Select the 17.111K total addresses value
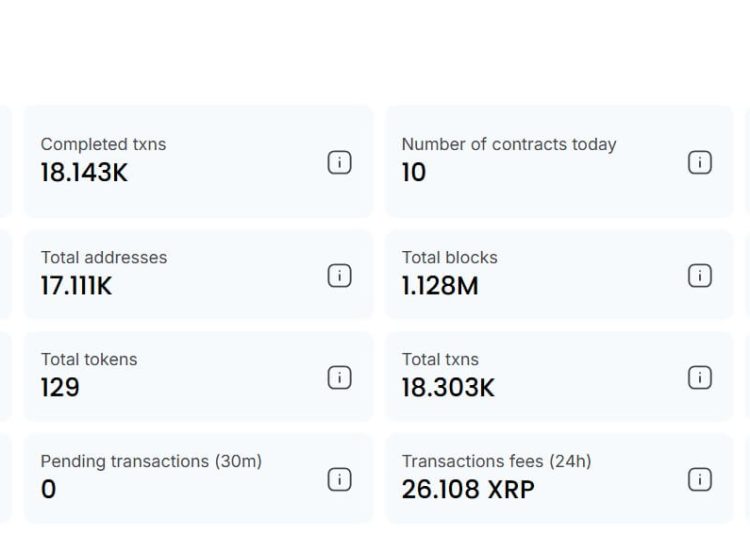Image resolution: width=750 pixels, height=536 pixels. (76, 286)
